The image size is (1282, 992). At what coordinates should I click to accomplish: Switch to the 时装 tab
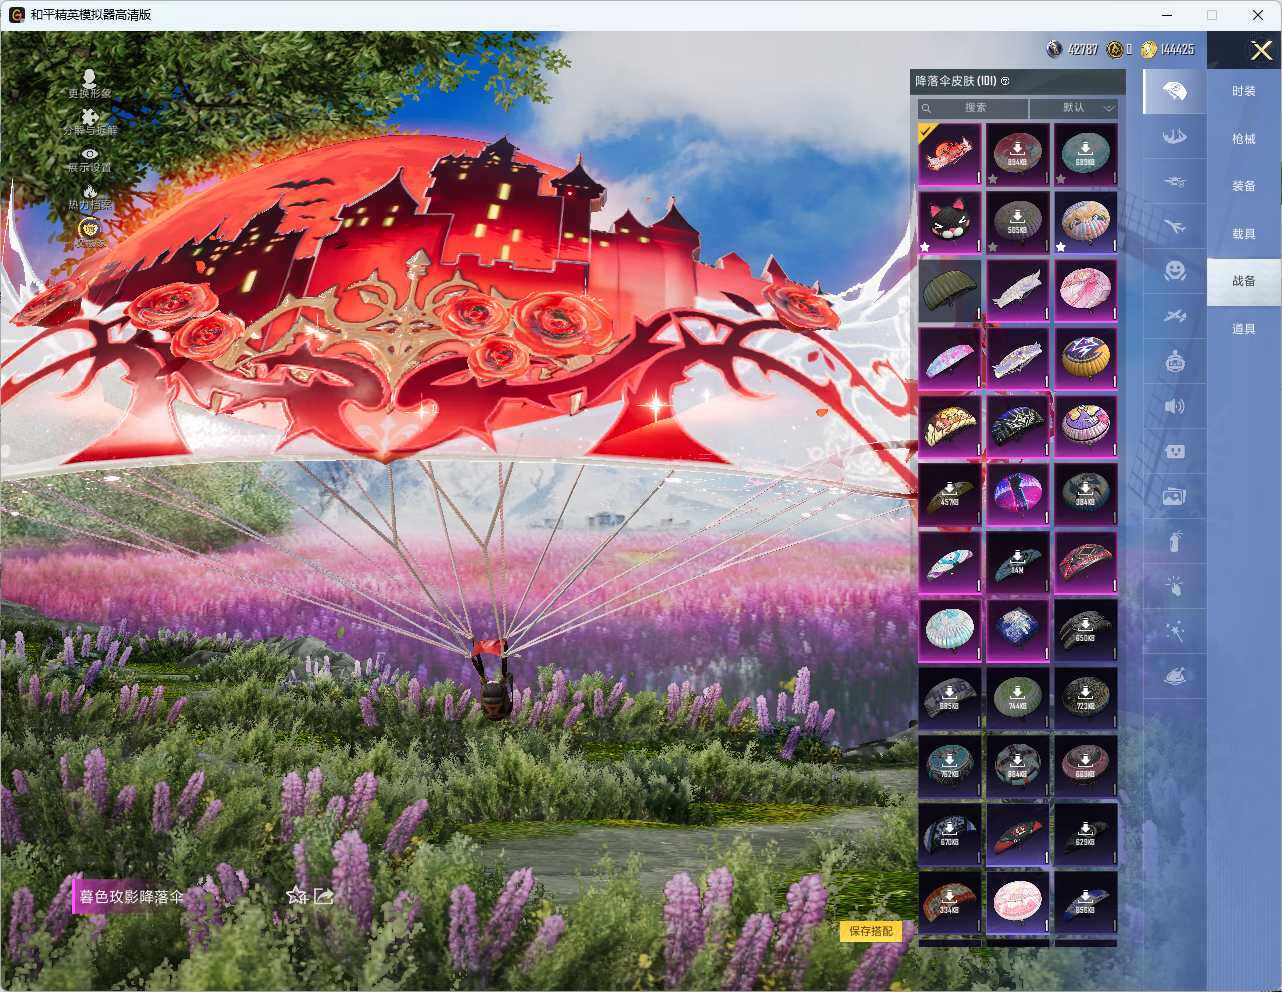(1244, 91)
